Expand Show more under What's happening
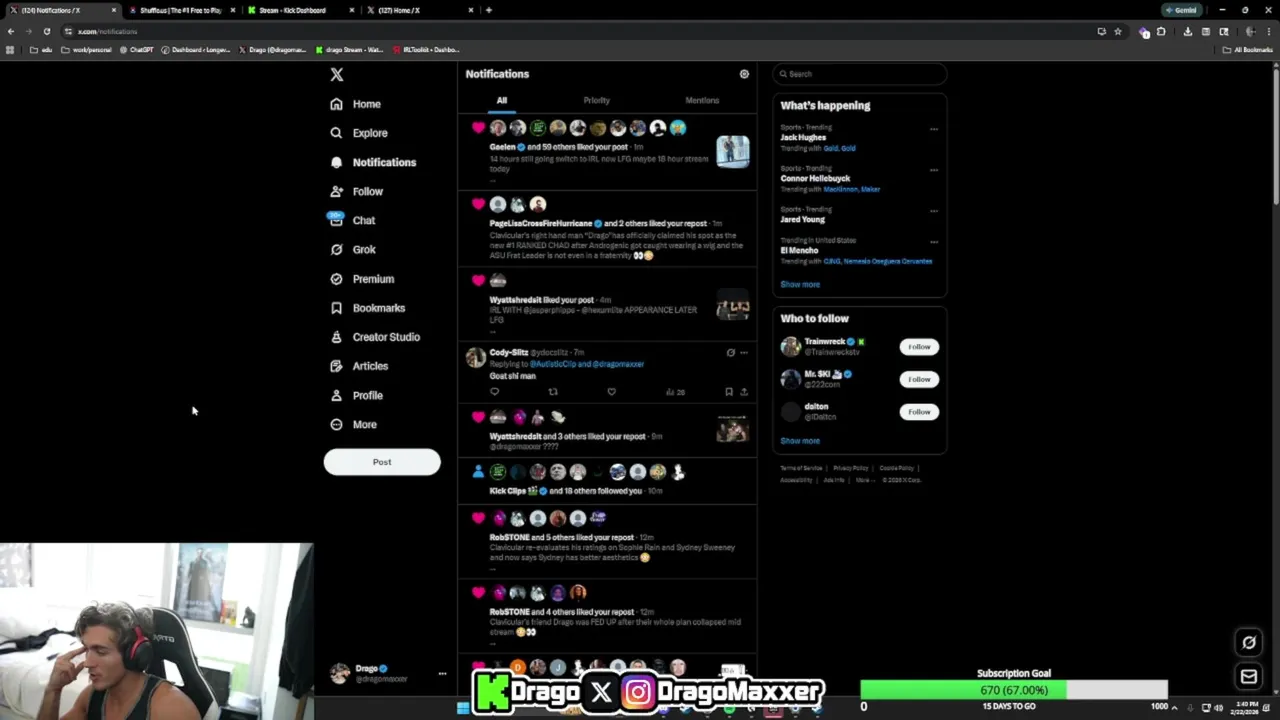This screenshot has height=720, width=1280. click(800, 285)
